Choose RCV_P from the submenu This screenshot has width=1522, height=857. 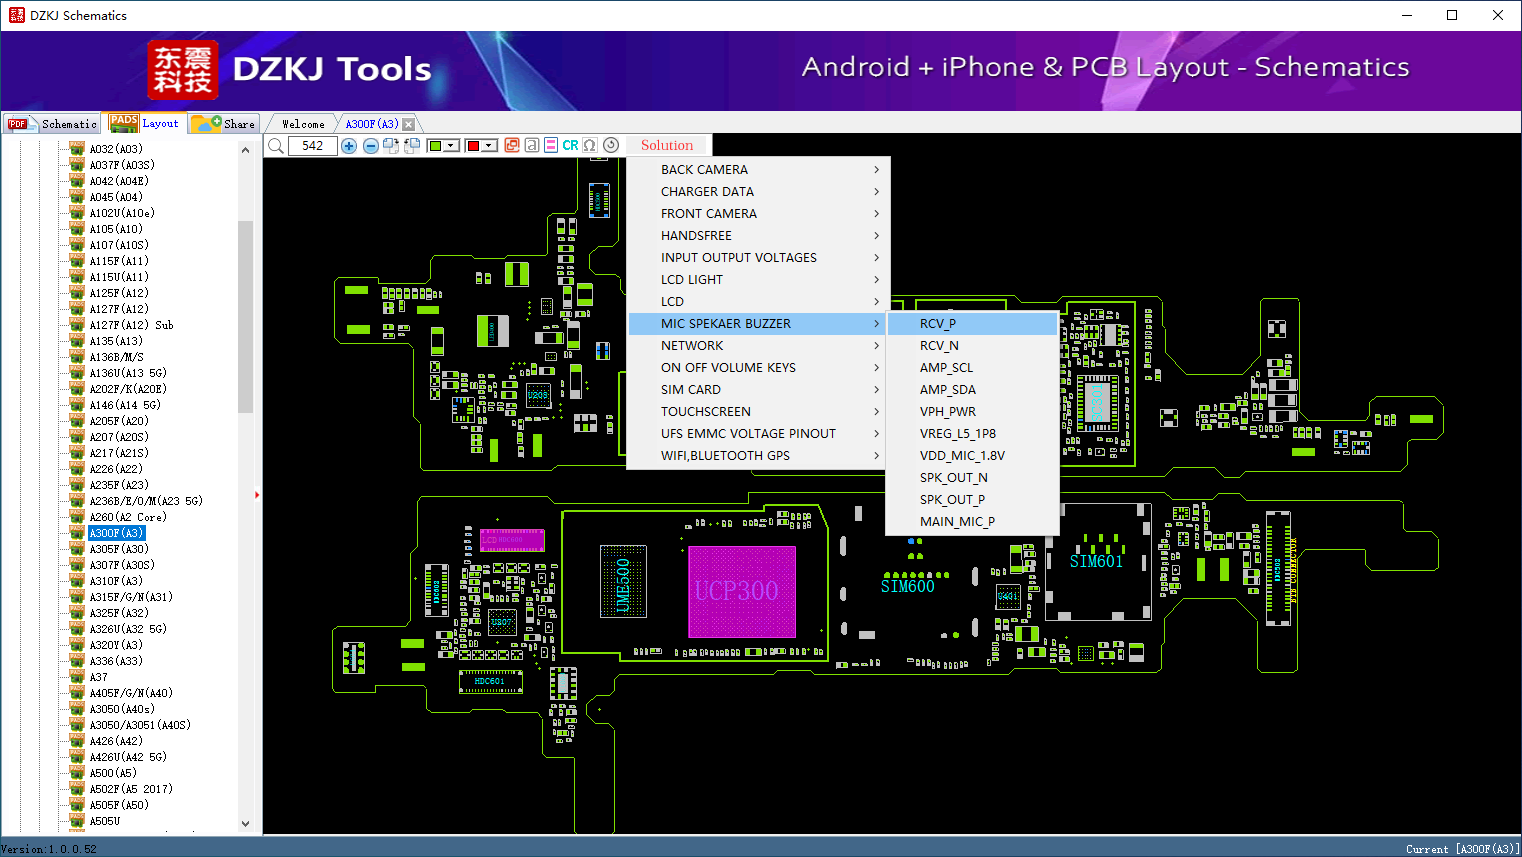pyautogui.click(x=973, y=324)
